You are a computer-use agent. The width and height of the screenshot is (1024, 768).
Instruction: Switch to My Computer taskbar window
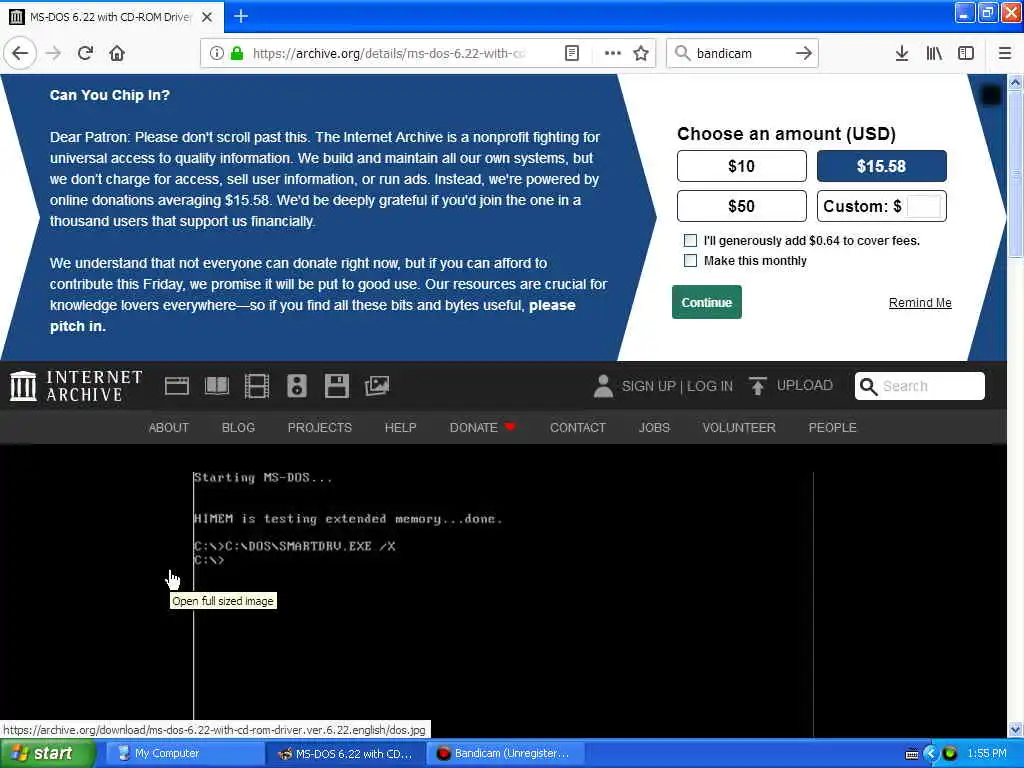[184, 753]
